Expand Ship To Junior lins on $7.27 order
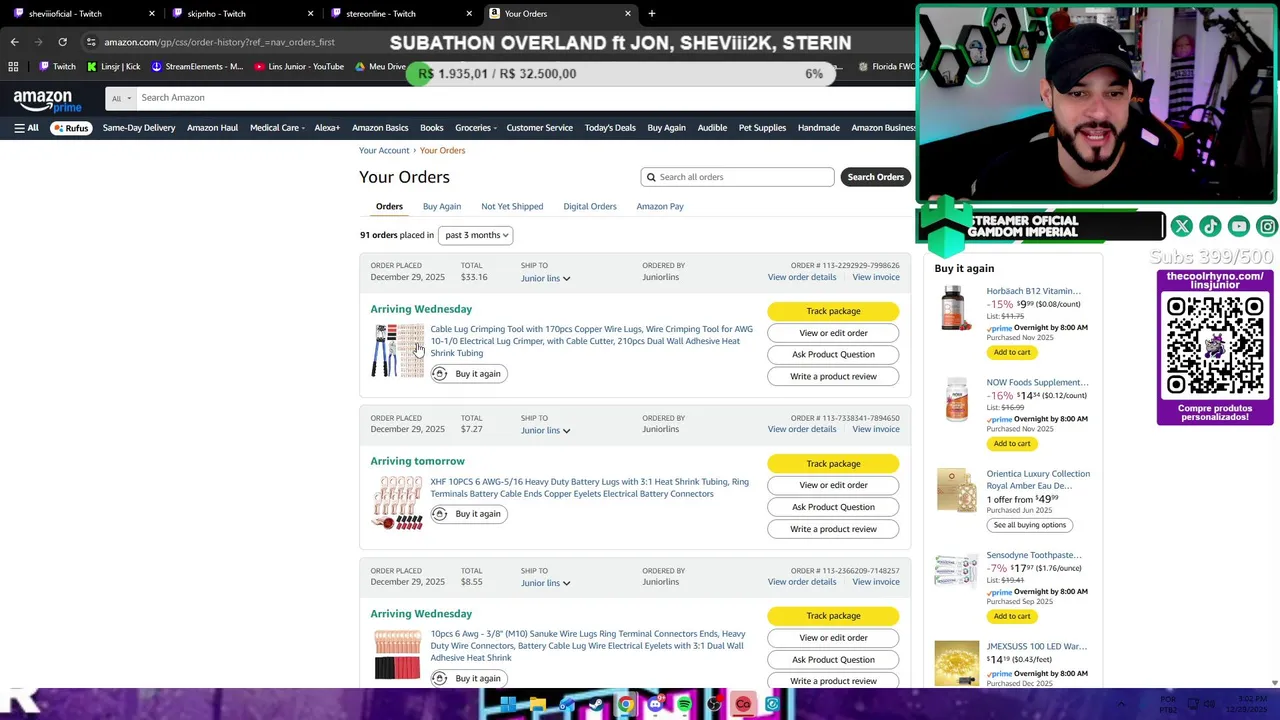 coord(545,431)
